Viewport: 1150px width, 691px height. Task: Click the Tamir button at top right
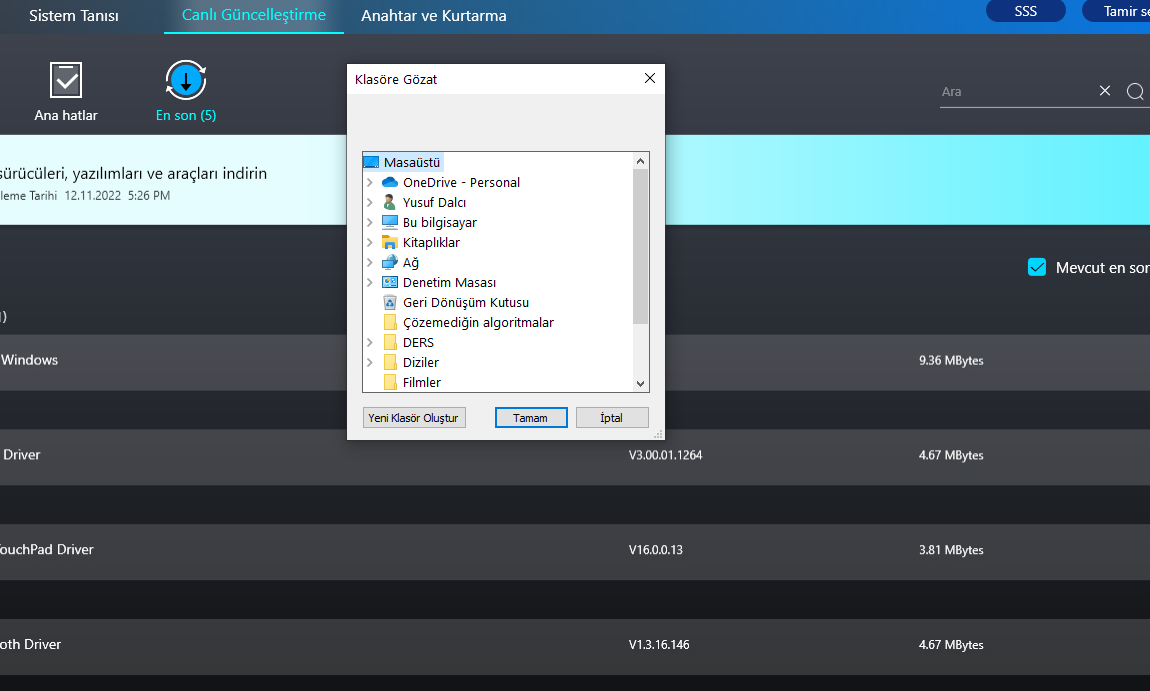tap(1116, 11)
